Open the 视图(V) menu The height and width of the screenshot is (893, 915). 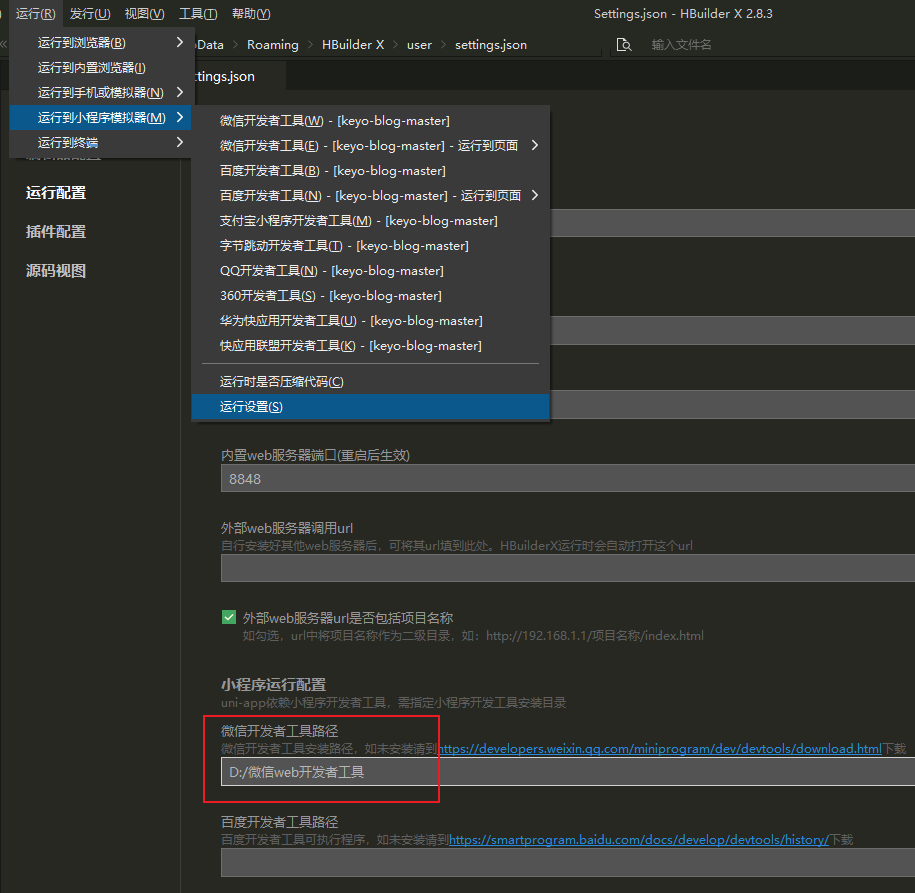144,13
